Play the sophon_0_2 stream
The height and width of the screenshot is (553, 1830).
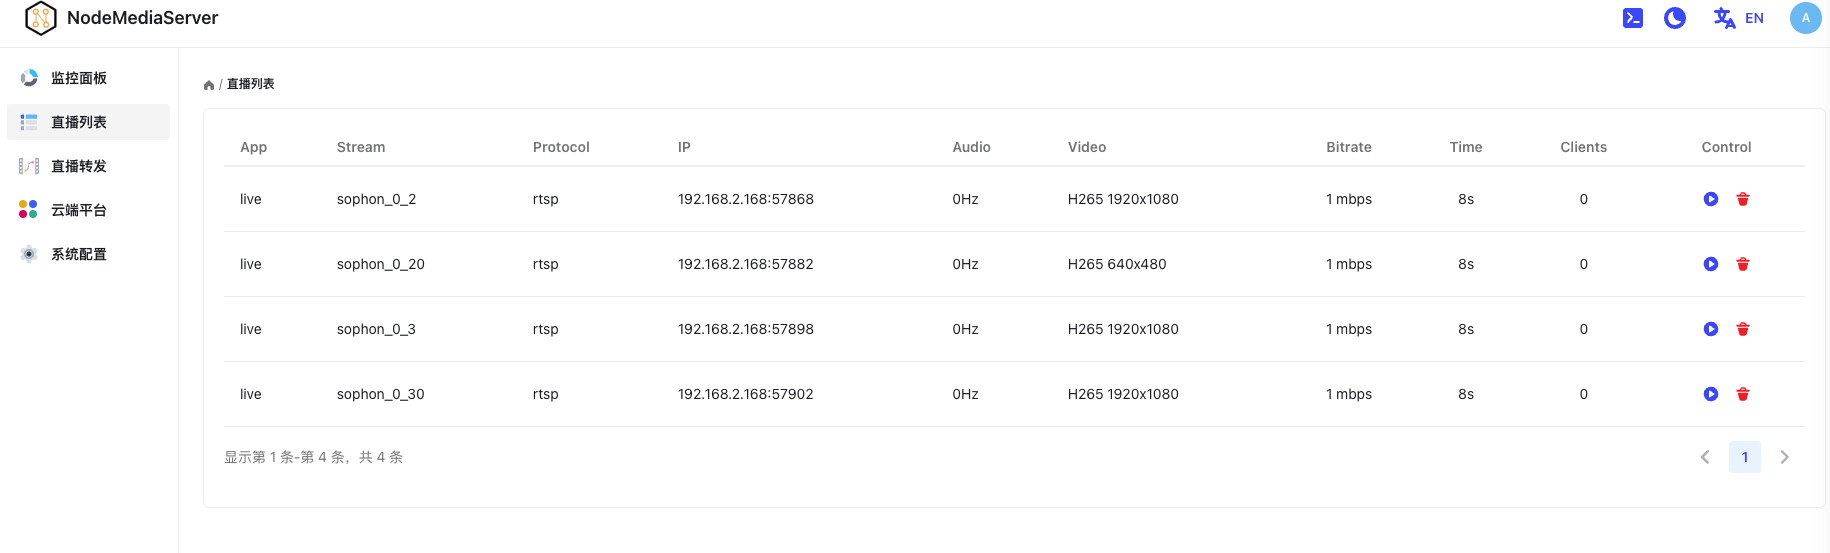pos(1711,199)
